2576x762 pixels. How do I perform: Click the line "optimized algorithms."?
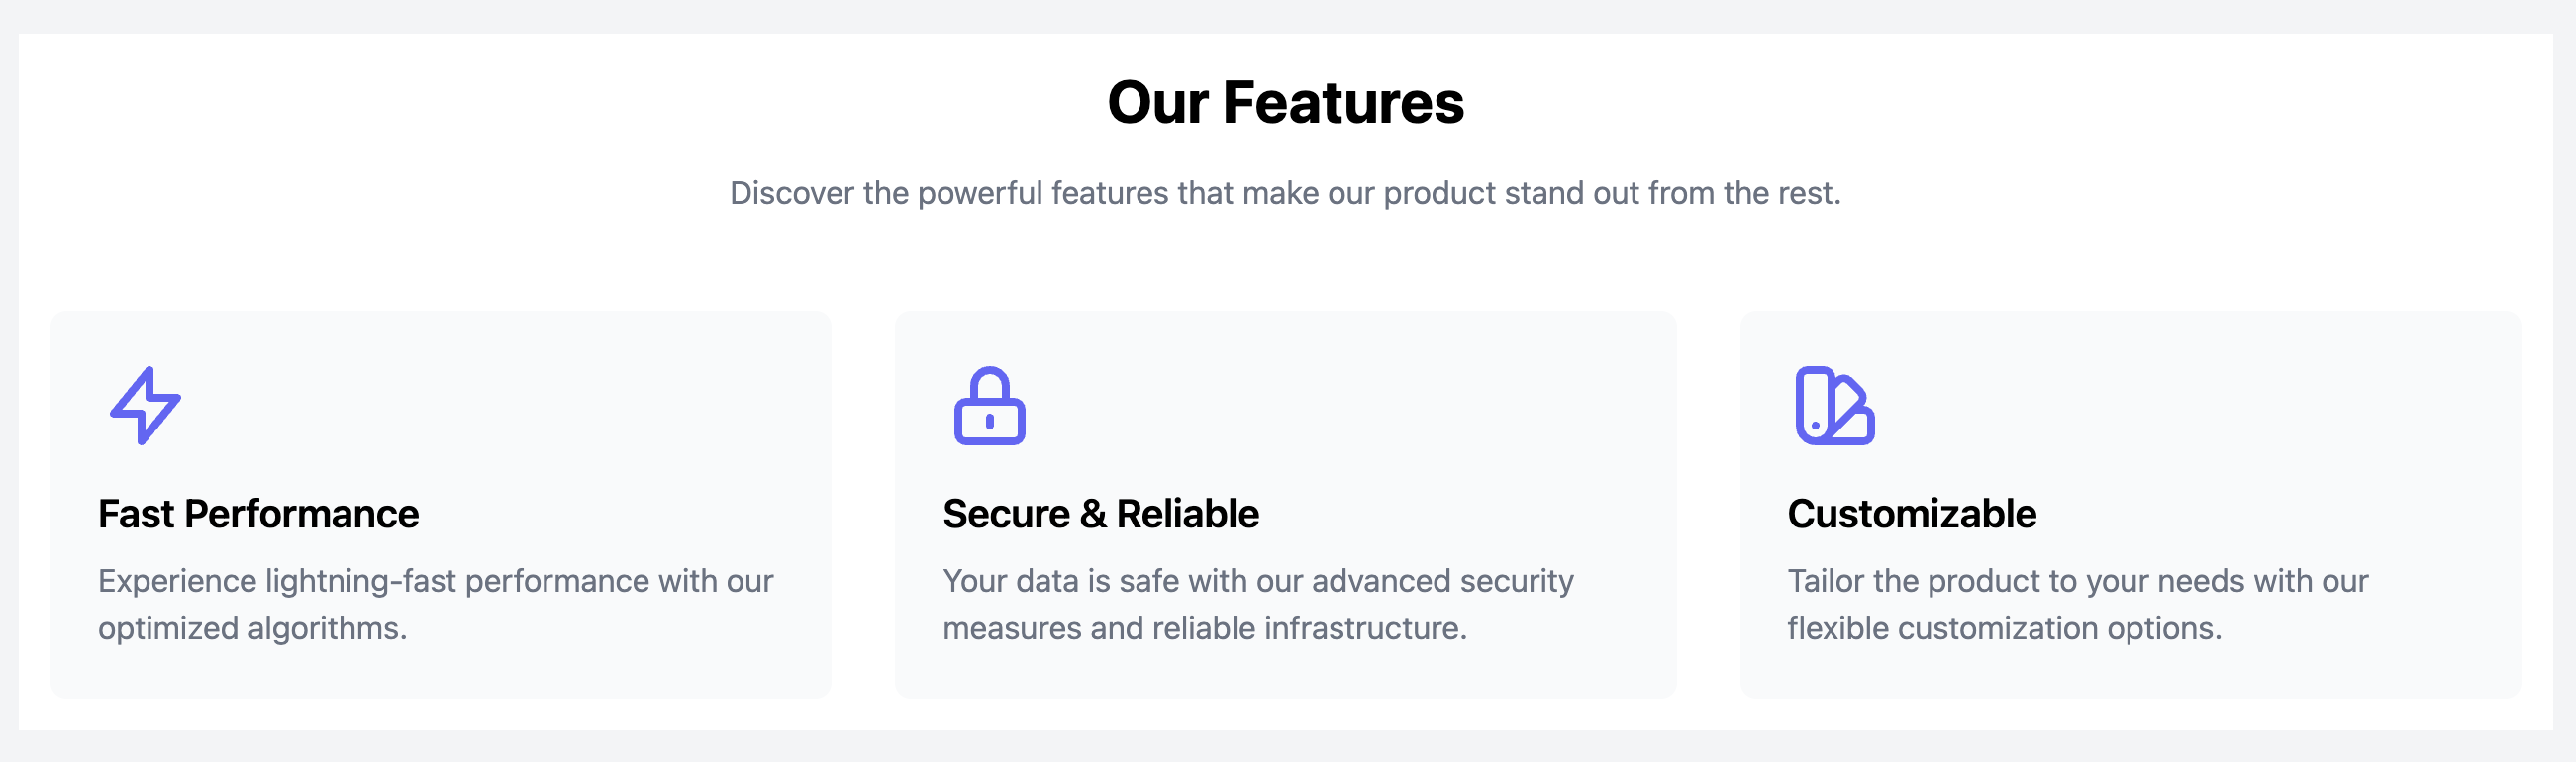coord(252,628)
